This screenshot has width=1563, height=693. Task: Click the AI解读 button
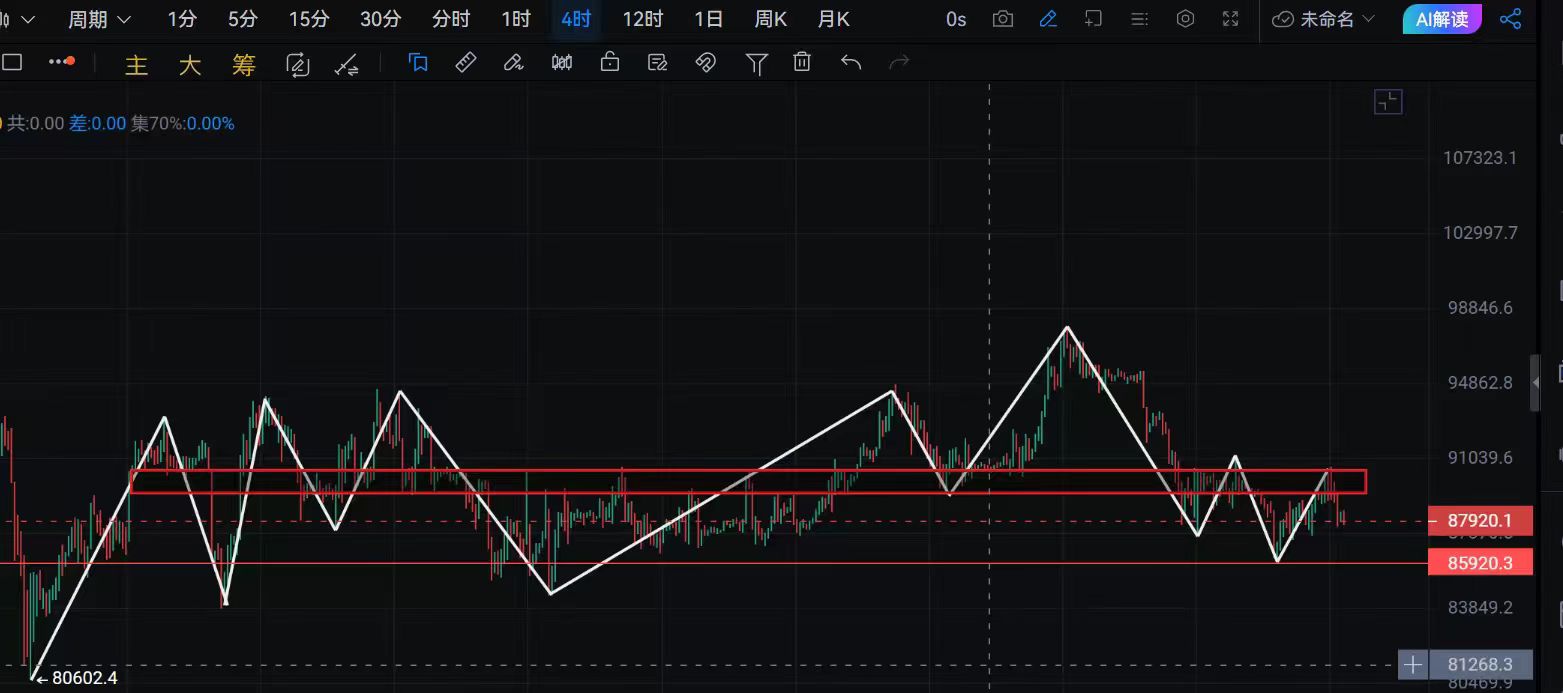coord(1441,19)
